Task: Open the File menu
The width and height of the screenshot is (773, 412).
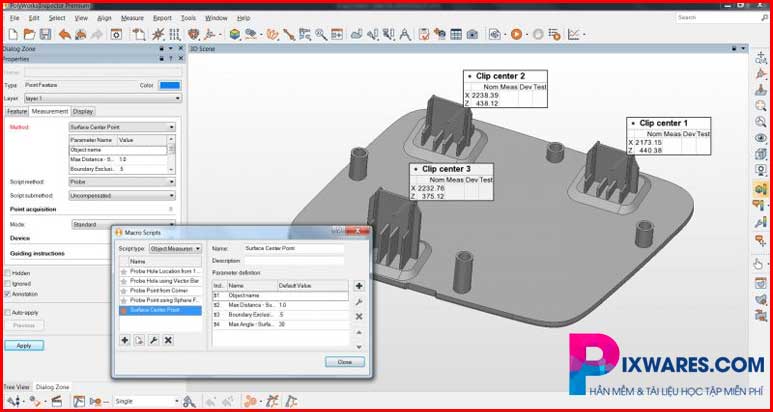Action: [x=14, y=18]
